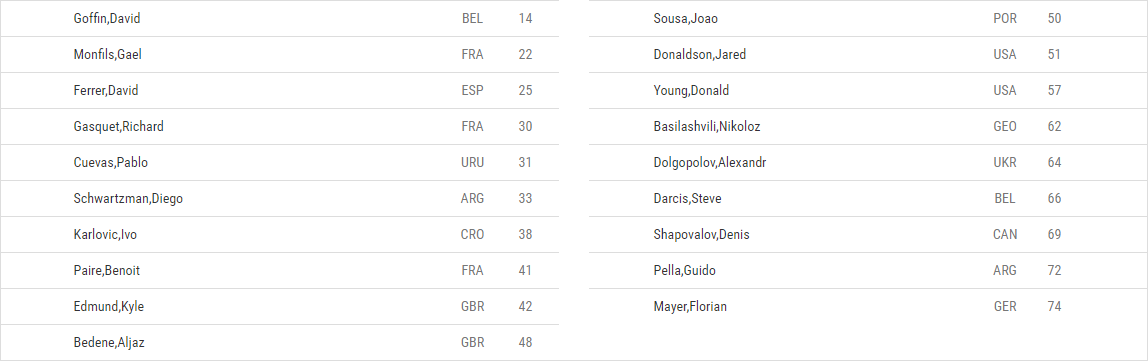Image resolution: width=1148 pixels, height=361 pixels.
Task: Click Donaldson,Jared in the list
Action: 700,55
